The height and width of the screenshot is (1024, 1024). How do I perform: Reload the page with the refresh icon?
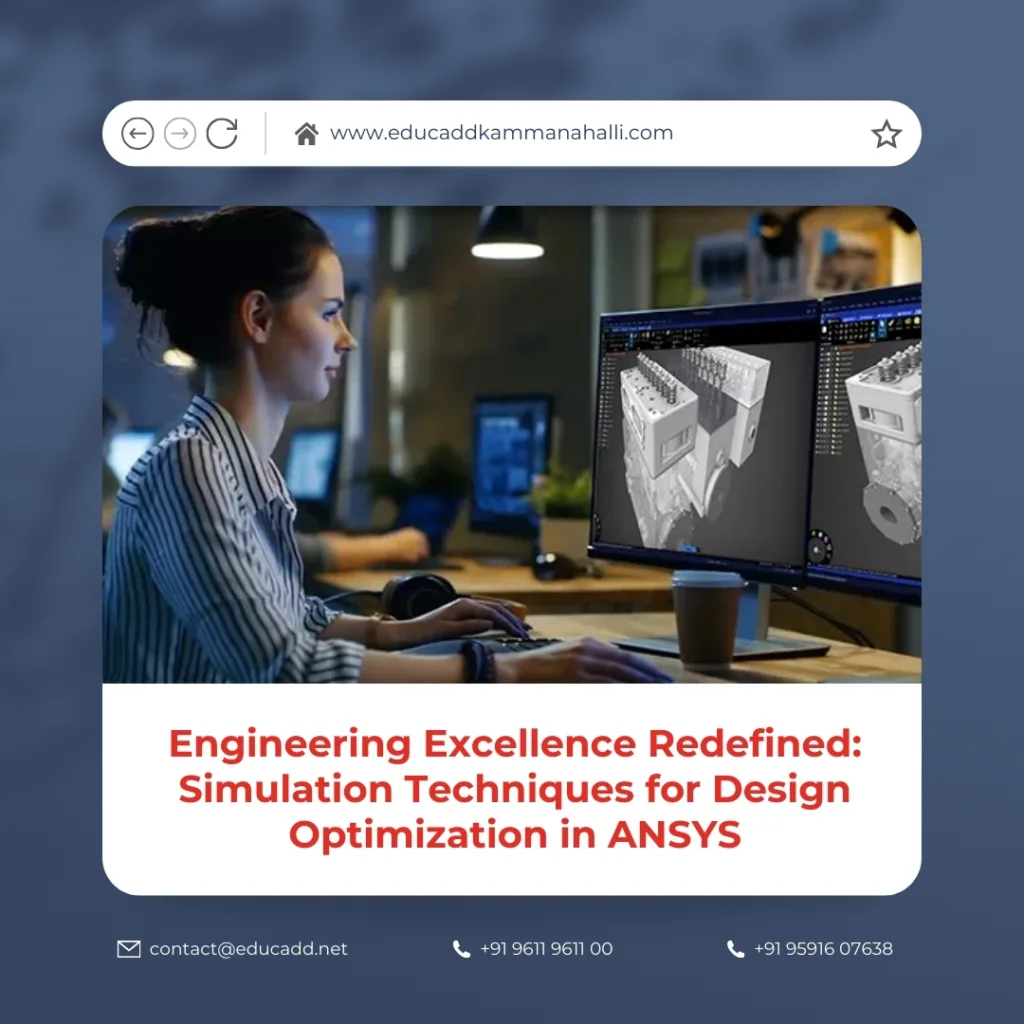222,133
